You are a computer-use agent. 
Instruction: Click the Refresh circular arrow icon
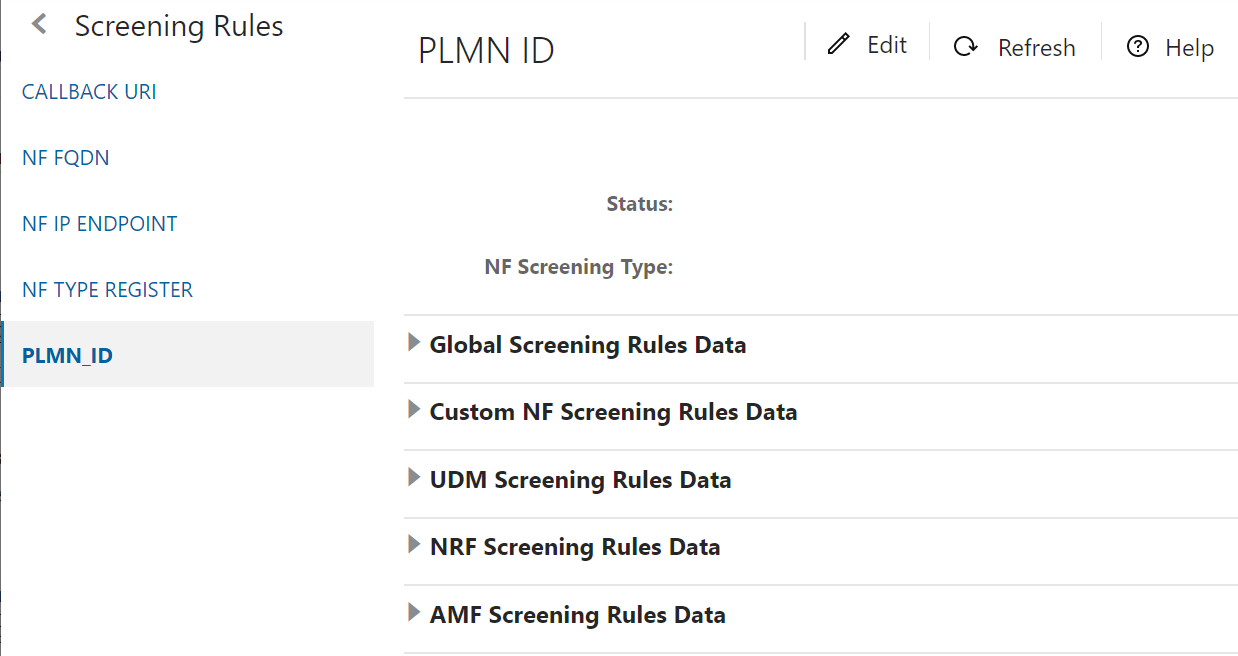pos(965,46)
